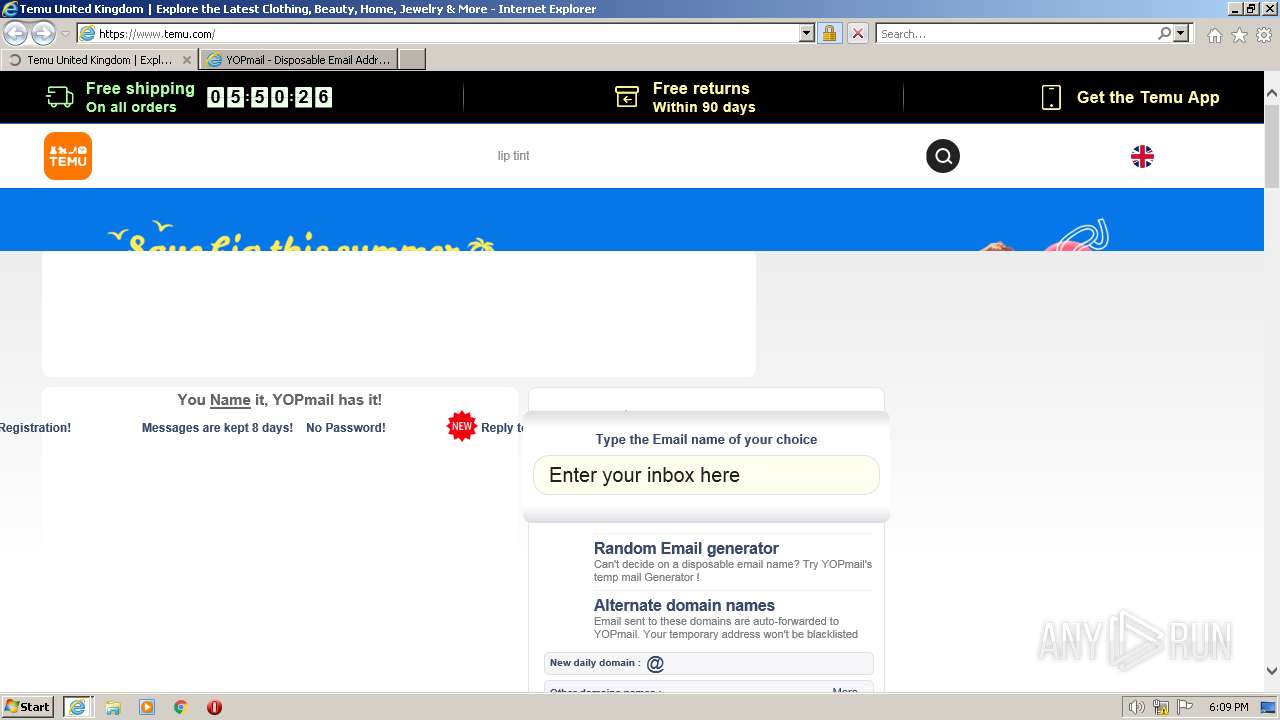Open the media player taskbar icon

pos(147,707)
